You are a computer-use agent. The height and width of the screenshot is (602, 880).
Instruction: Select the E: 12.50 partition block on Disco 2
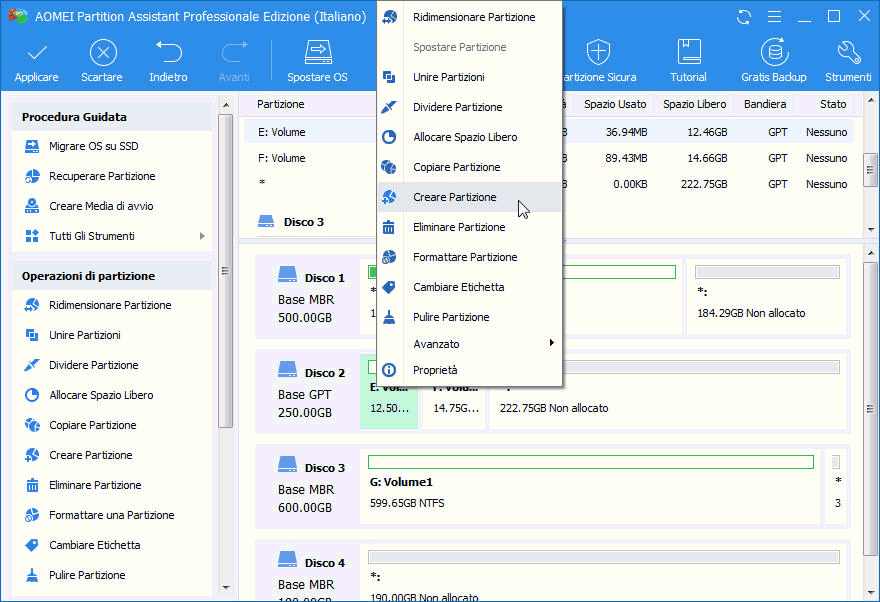tap(389, 391)
